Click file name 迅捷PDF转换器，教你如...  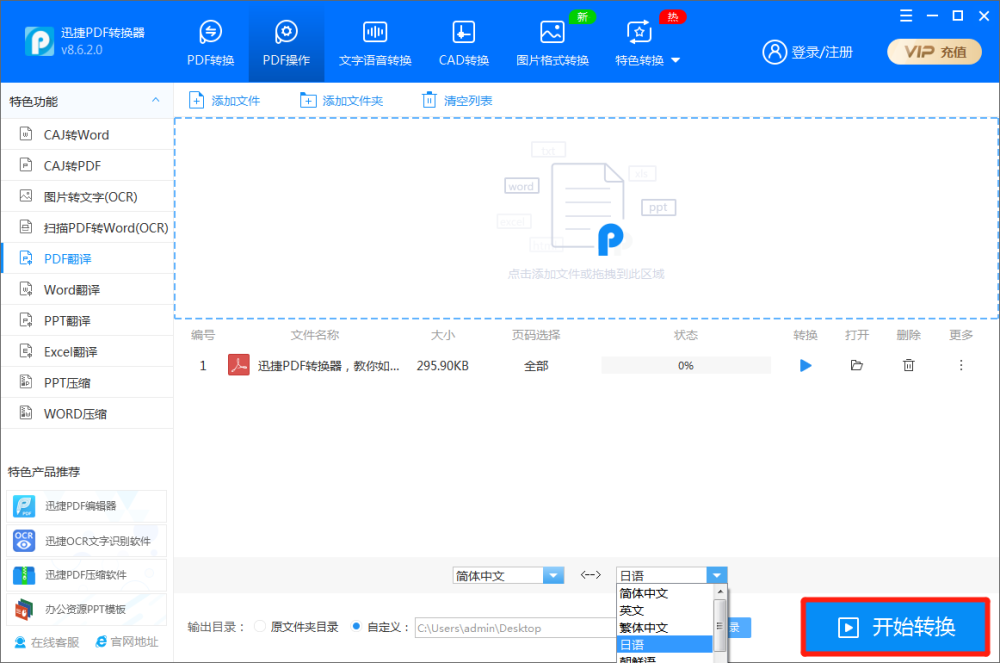[328, 366]
